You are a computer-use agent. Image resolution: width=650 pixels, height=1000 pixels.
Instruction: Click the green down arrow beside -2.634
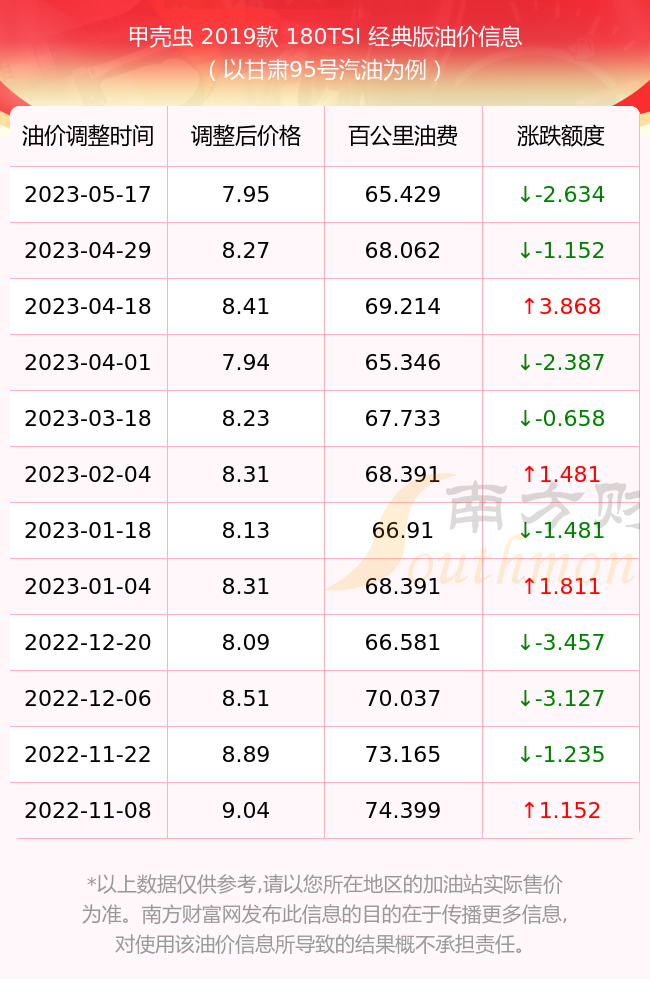pos(526,195)
